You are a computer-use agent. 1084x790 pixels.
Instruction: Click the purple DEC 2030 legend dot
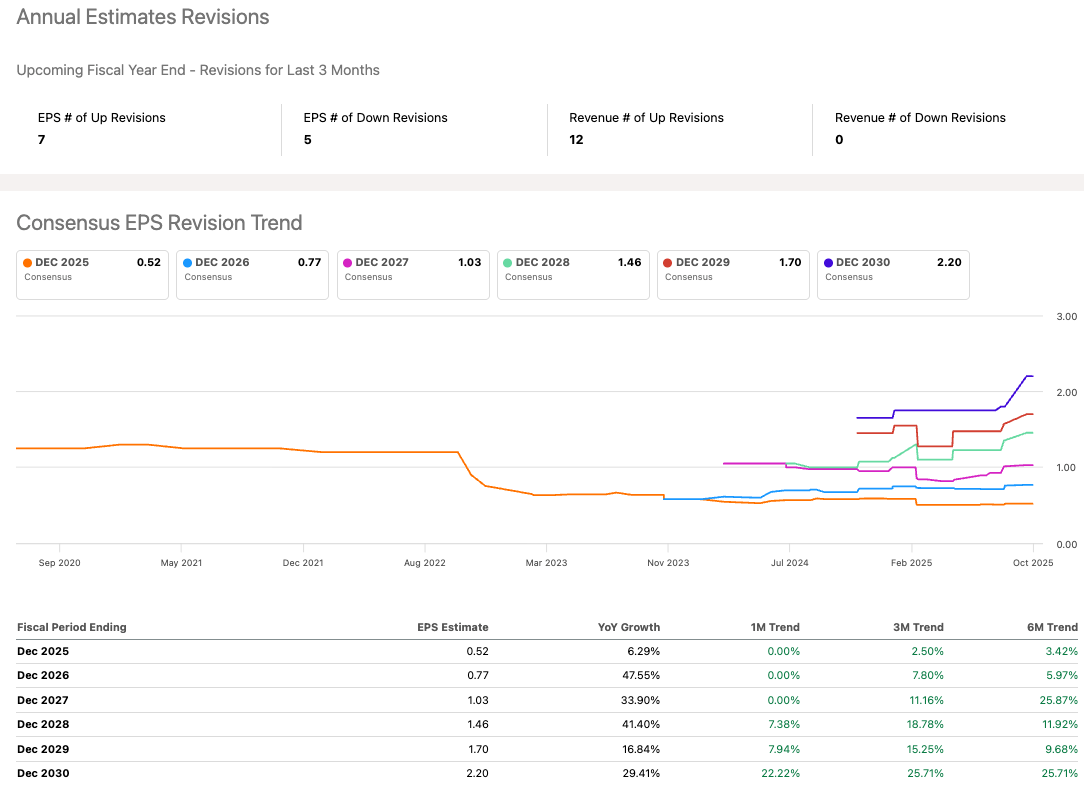tap(828, 262)
